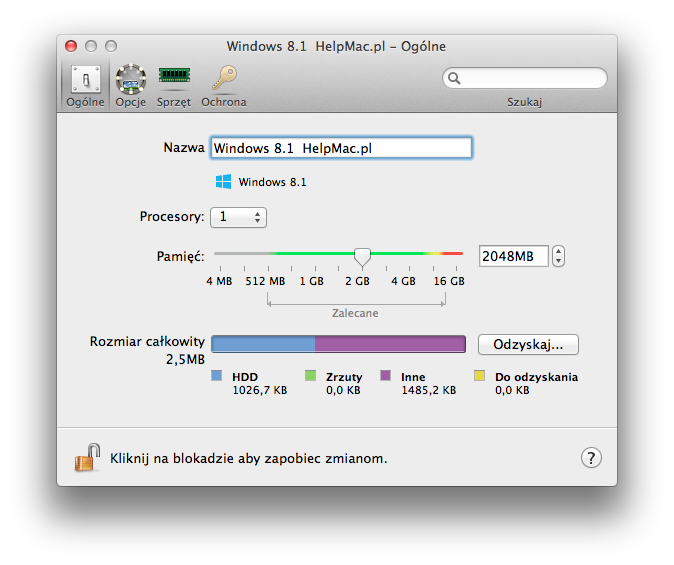Expand the Procesory dropdown

coord(238,217)
